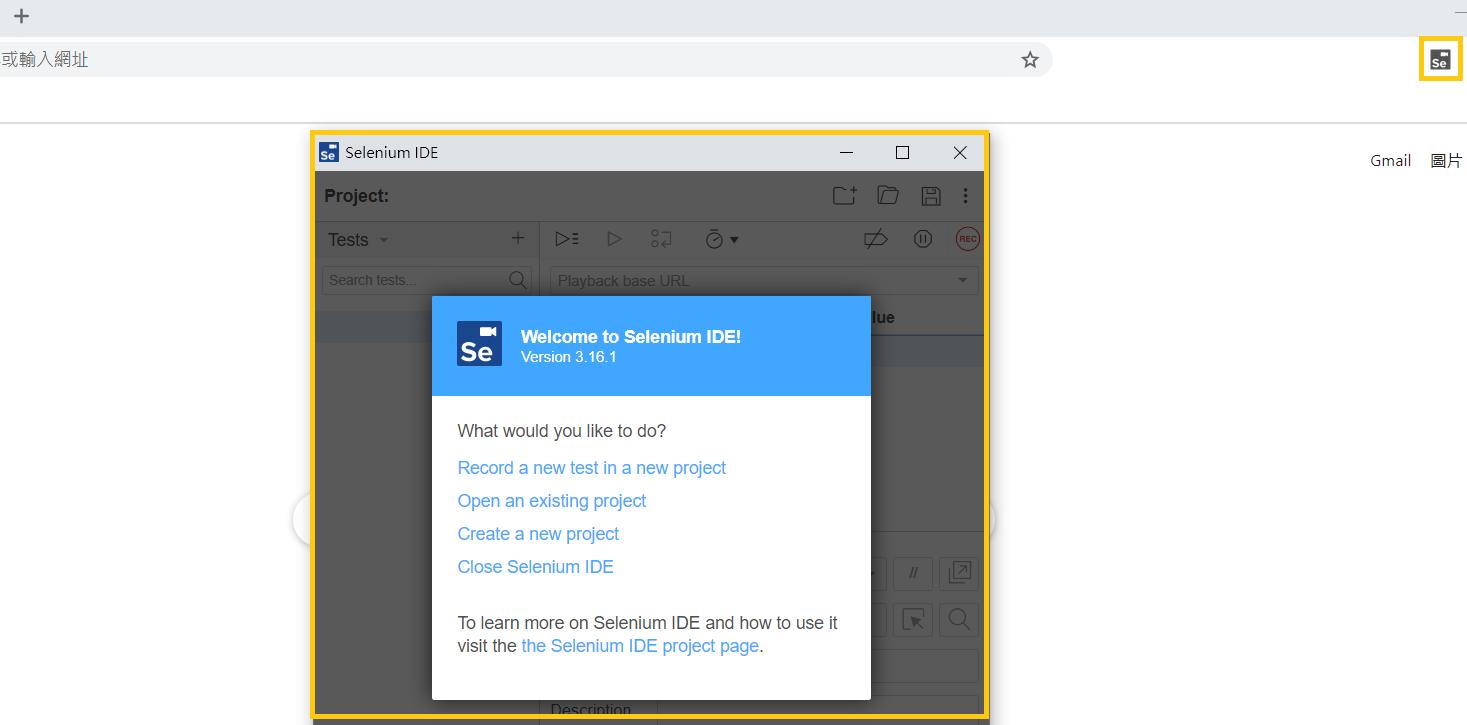
Task: Click the search magnifier icon in tests panel
Action: coord(518,280)
